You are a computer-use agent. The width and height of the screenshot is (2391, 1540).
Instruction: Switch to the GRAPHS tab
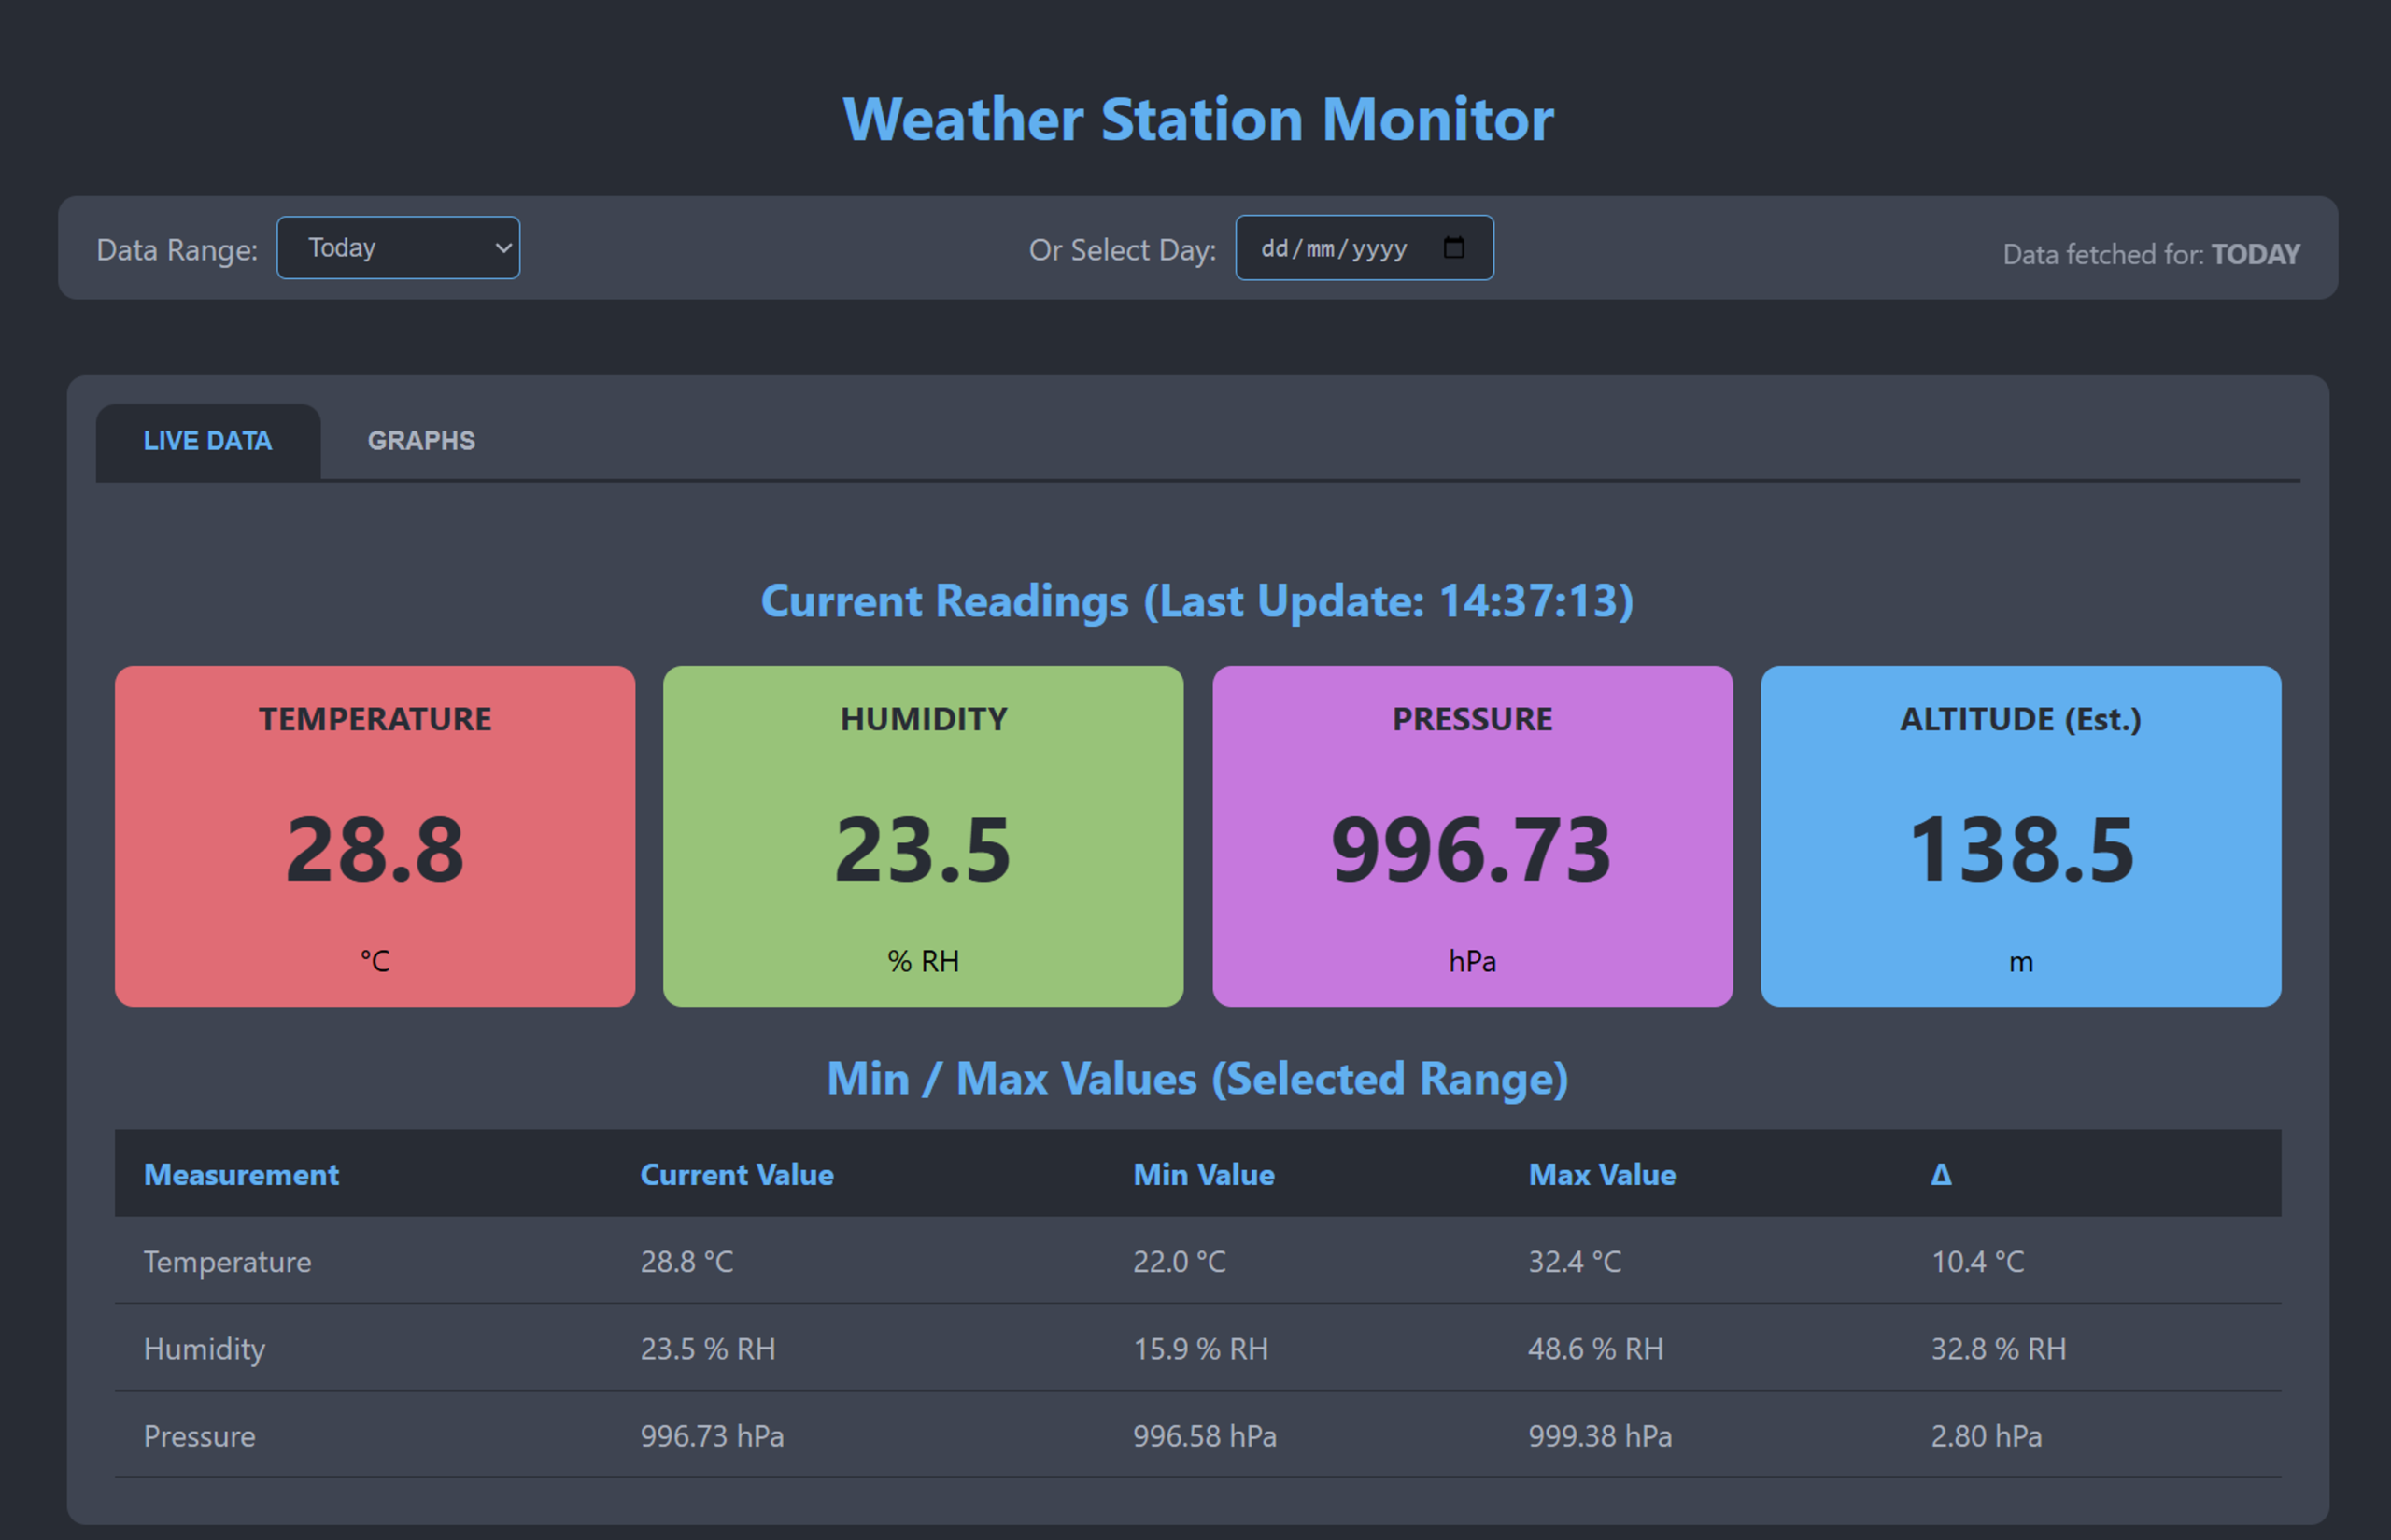pyautogui.click(x=421, y=441)
